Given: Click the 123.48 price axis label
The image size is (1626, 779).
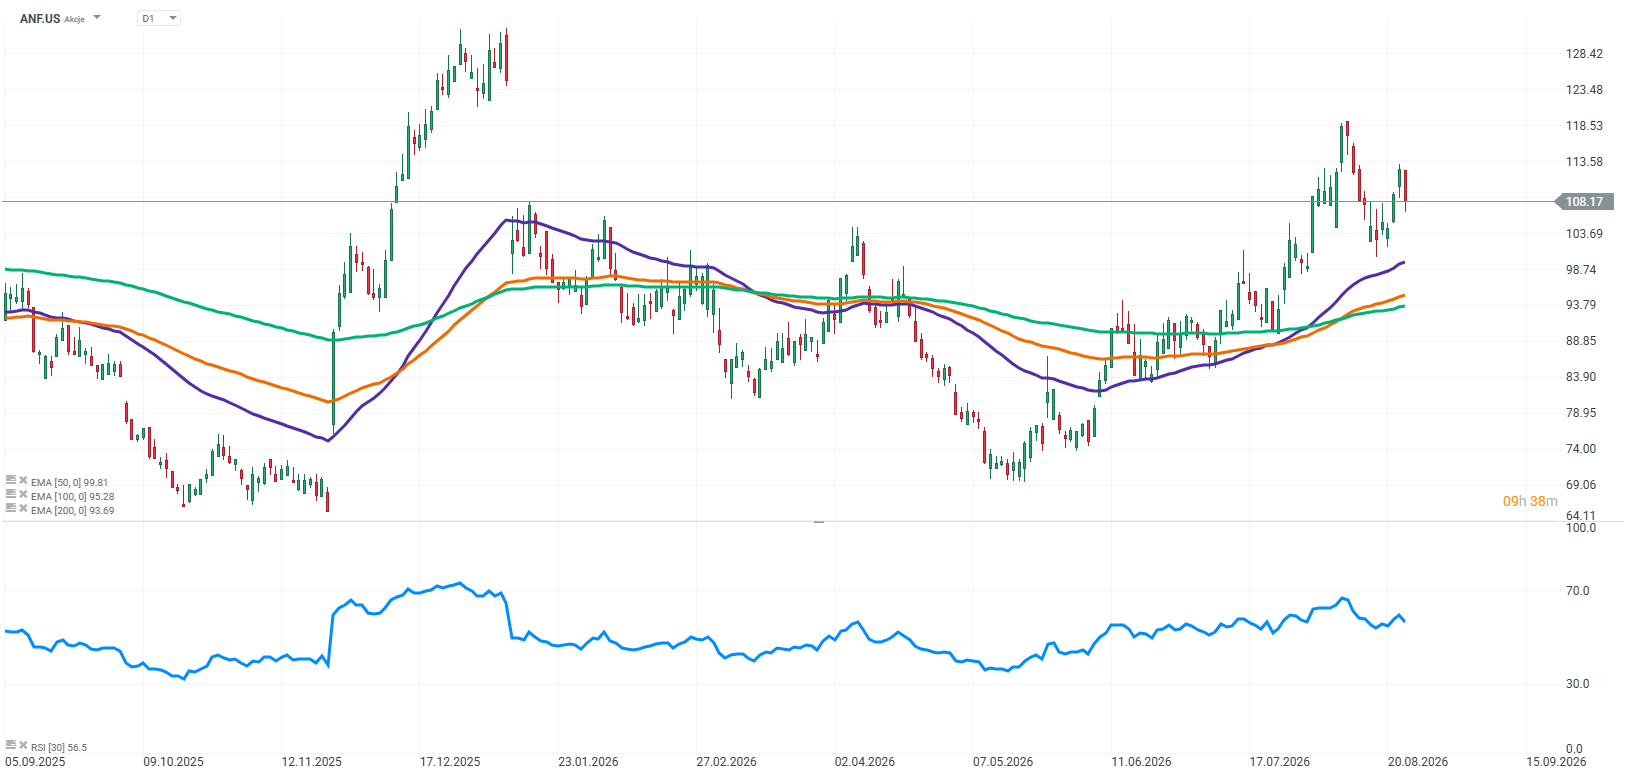Looking at the screenshot, I should click(1584, 90).
